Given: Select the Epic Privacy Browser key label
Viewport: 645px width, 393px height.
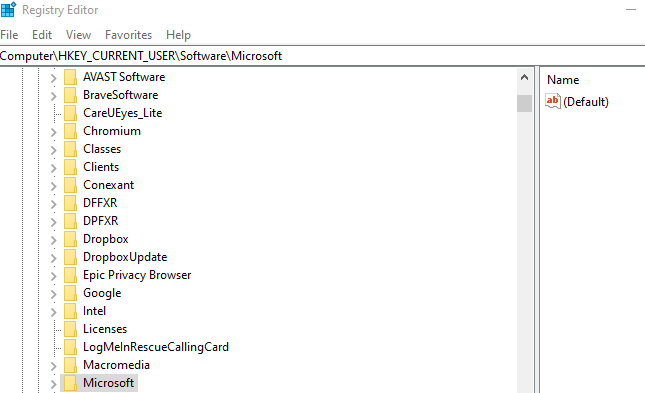Looking at the screenshot, I should pos(137,275).
